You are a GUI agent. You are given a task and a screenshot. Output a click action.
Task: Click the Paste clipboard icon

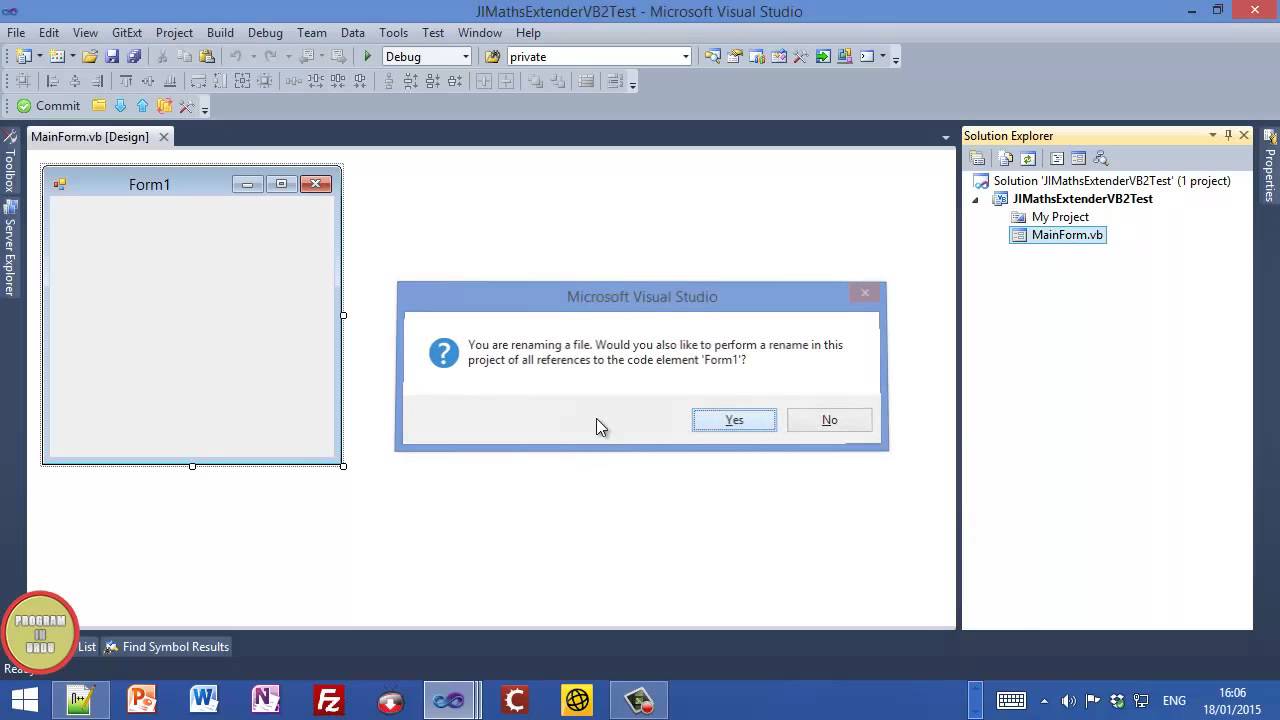(207, 56)
